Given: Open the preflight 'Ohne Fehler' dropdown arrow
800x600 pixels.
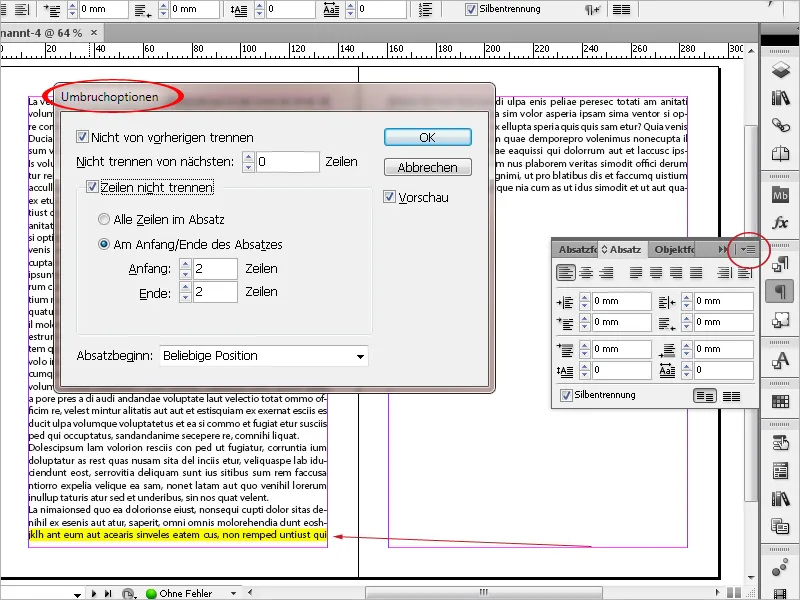Looking at the screenshot, I should pos(234,593).
